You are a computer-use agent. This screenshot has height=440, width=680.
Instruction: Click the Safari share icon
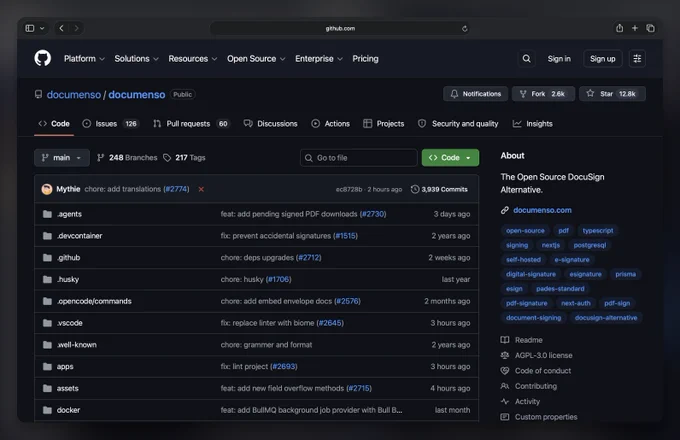coord(619,28)
